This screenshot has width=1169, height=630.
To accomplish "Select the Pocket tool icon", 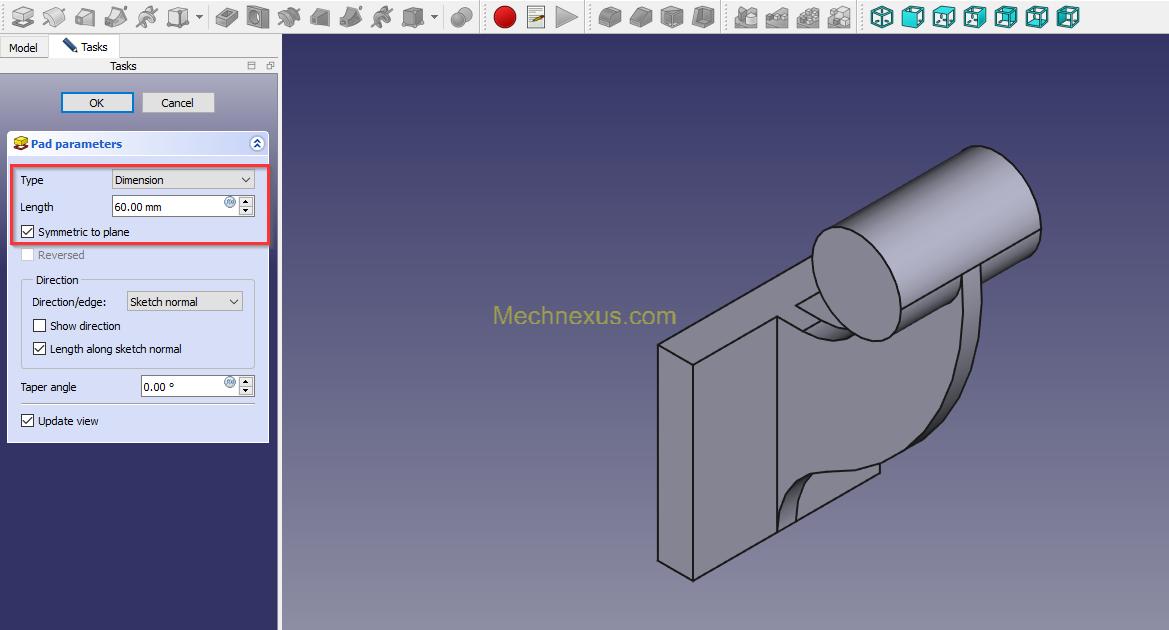I will point(227,16).
